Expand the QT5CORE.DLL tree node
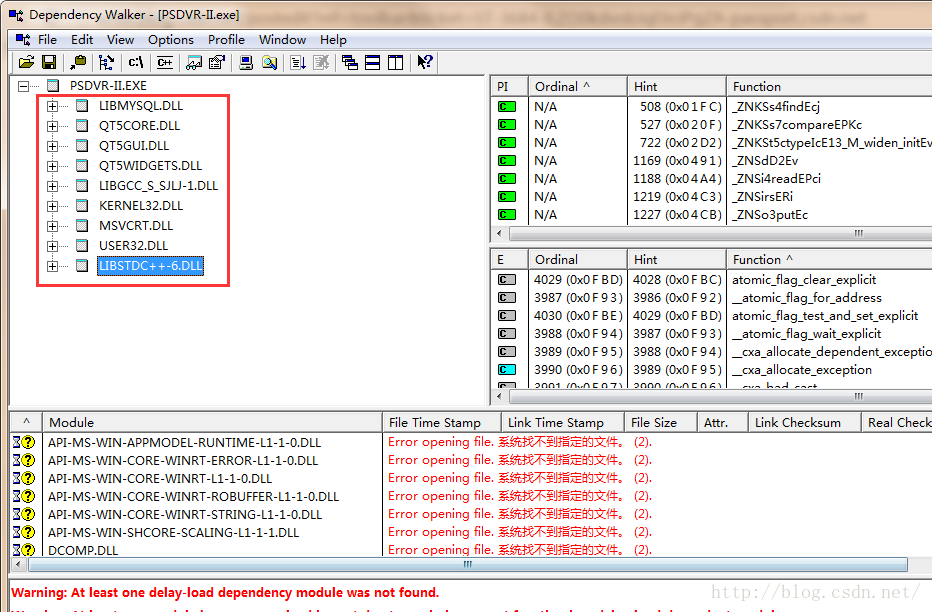Viewport: 932px width, 612px height. click(53, 126)
